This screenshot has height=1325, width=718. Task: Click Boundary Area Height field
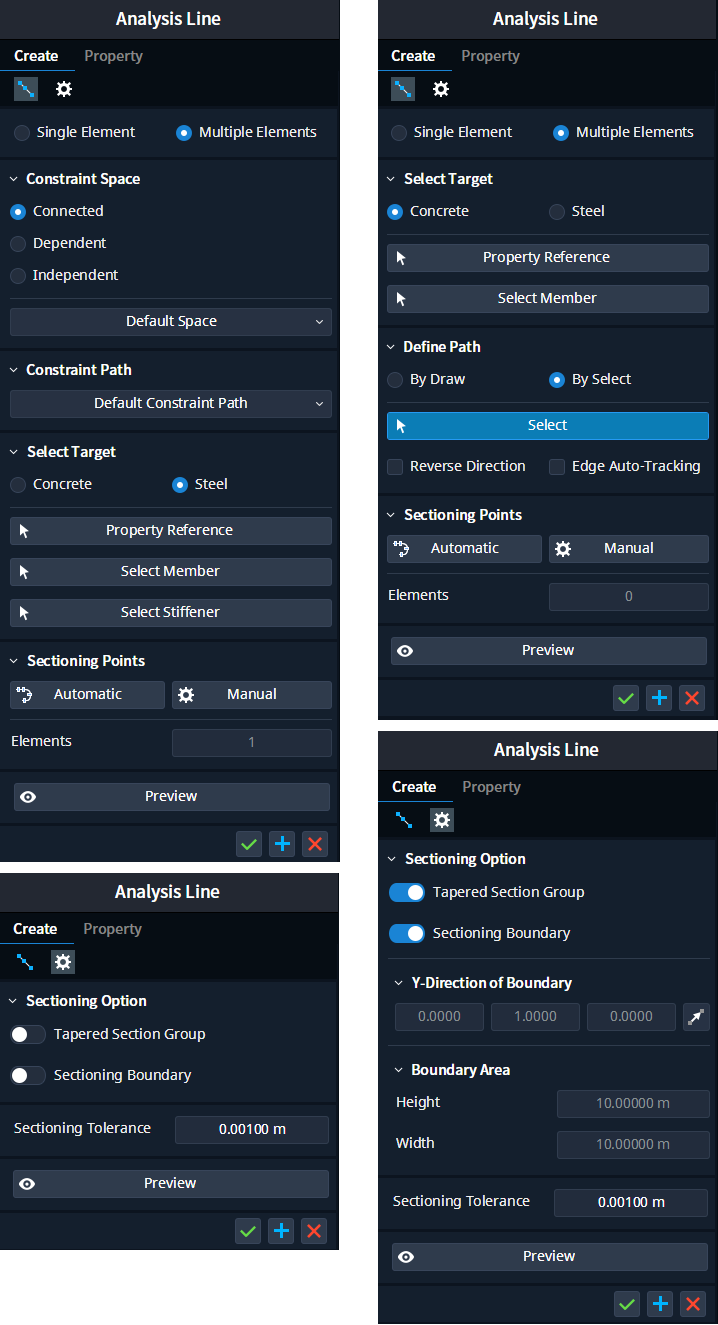(633, 1104)
